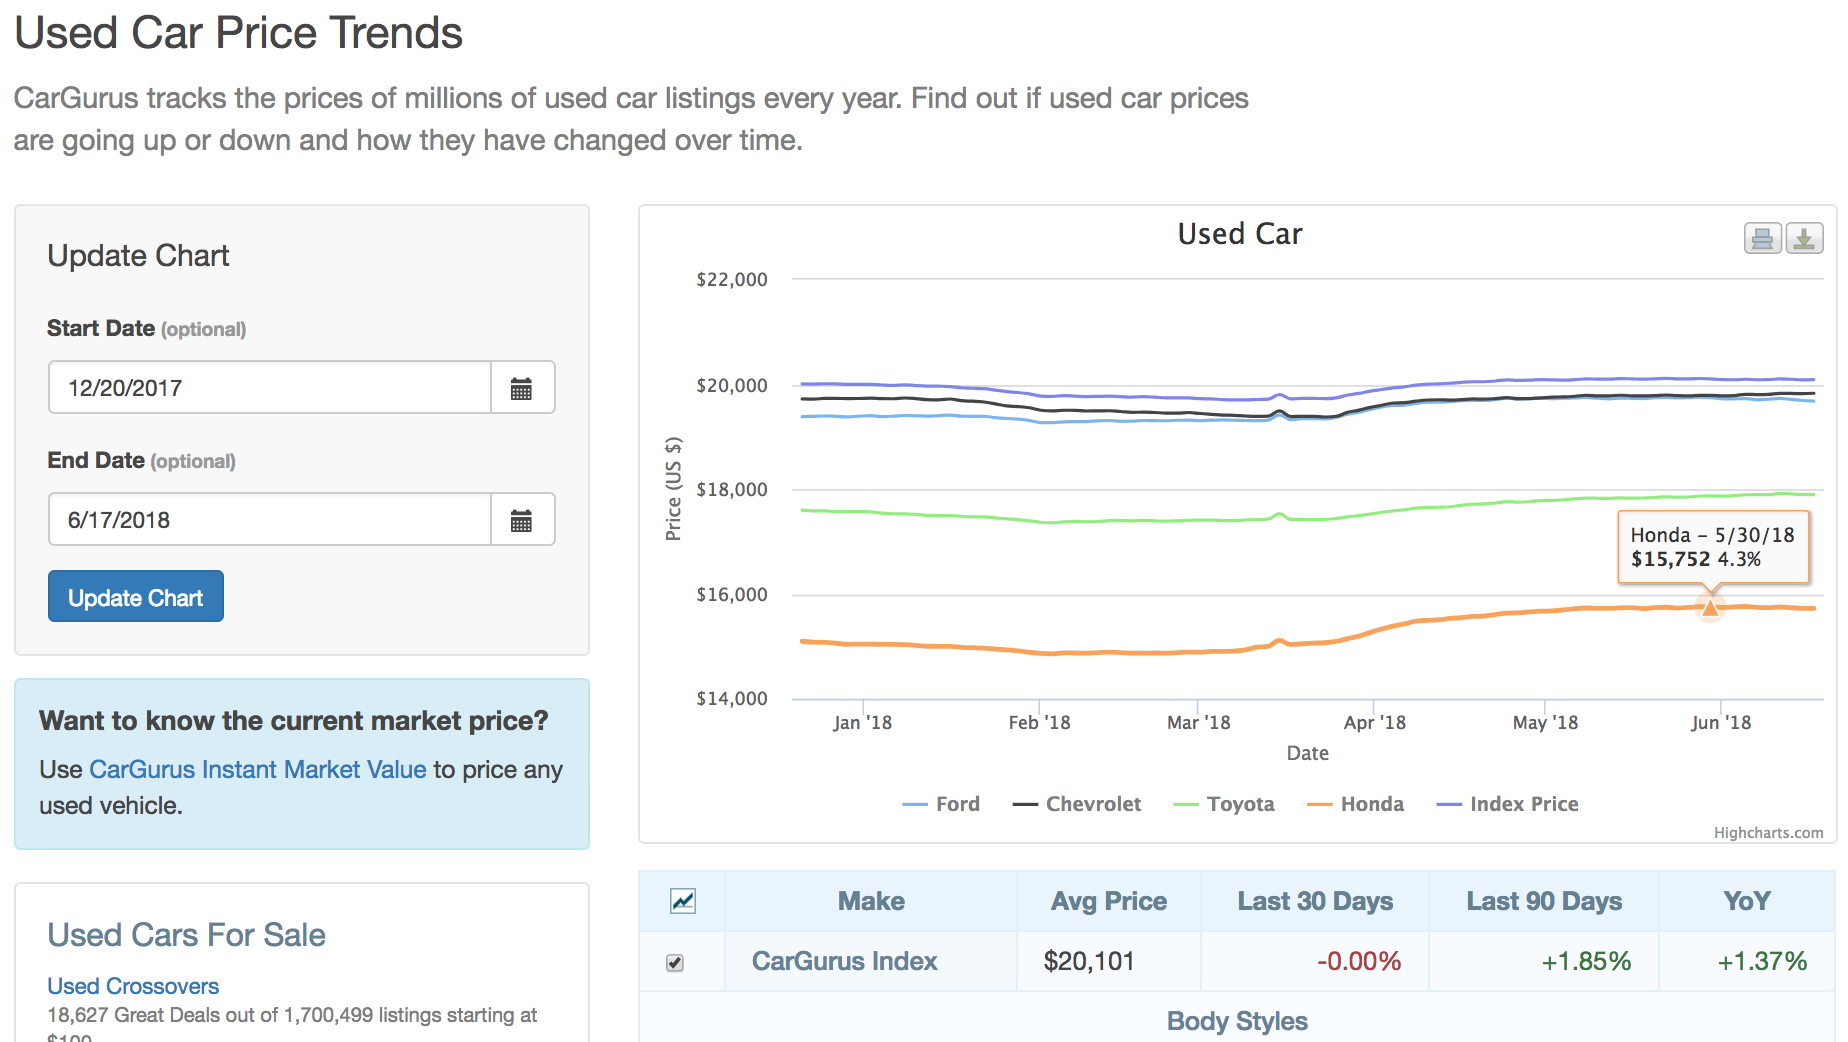
Task: Select the YoY column header
Action: (x=1747, y=901)
